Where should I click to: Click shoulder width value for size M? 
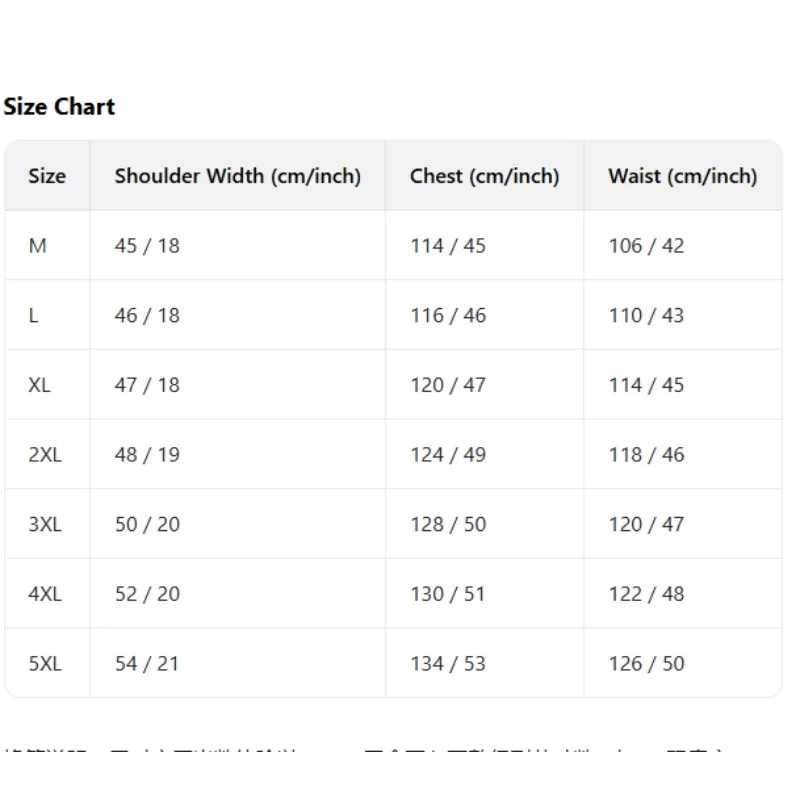pyautogui.click(x=147, y=246)
